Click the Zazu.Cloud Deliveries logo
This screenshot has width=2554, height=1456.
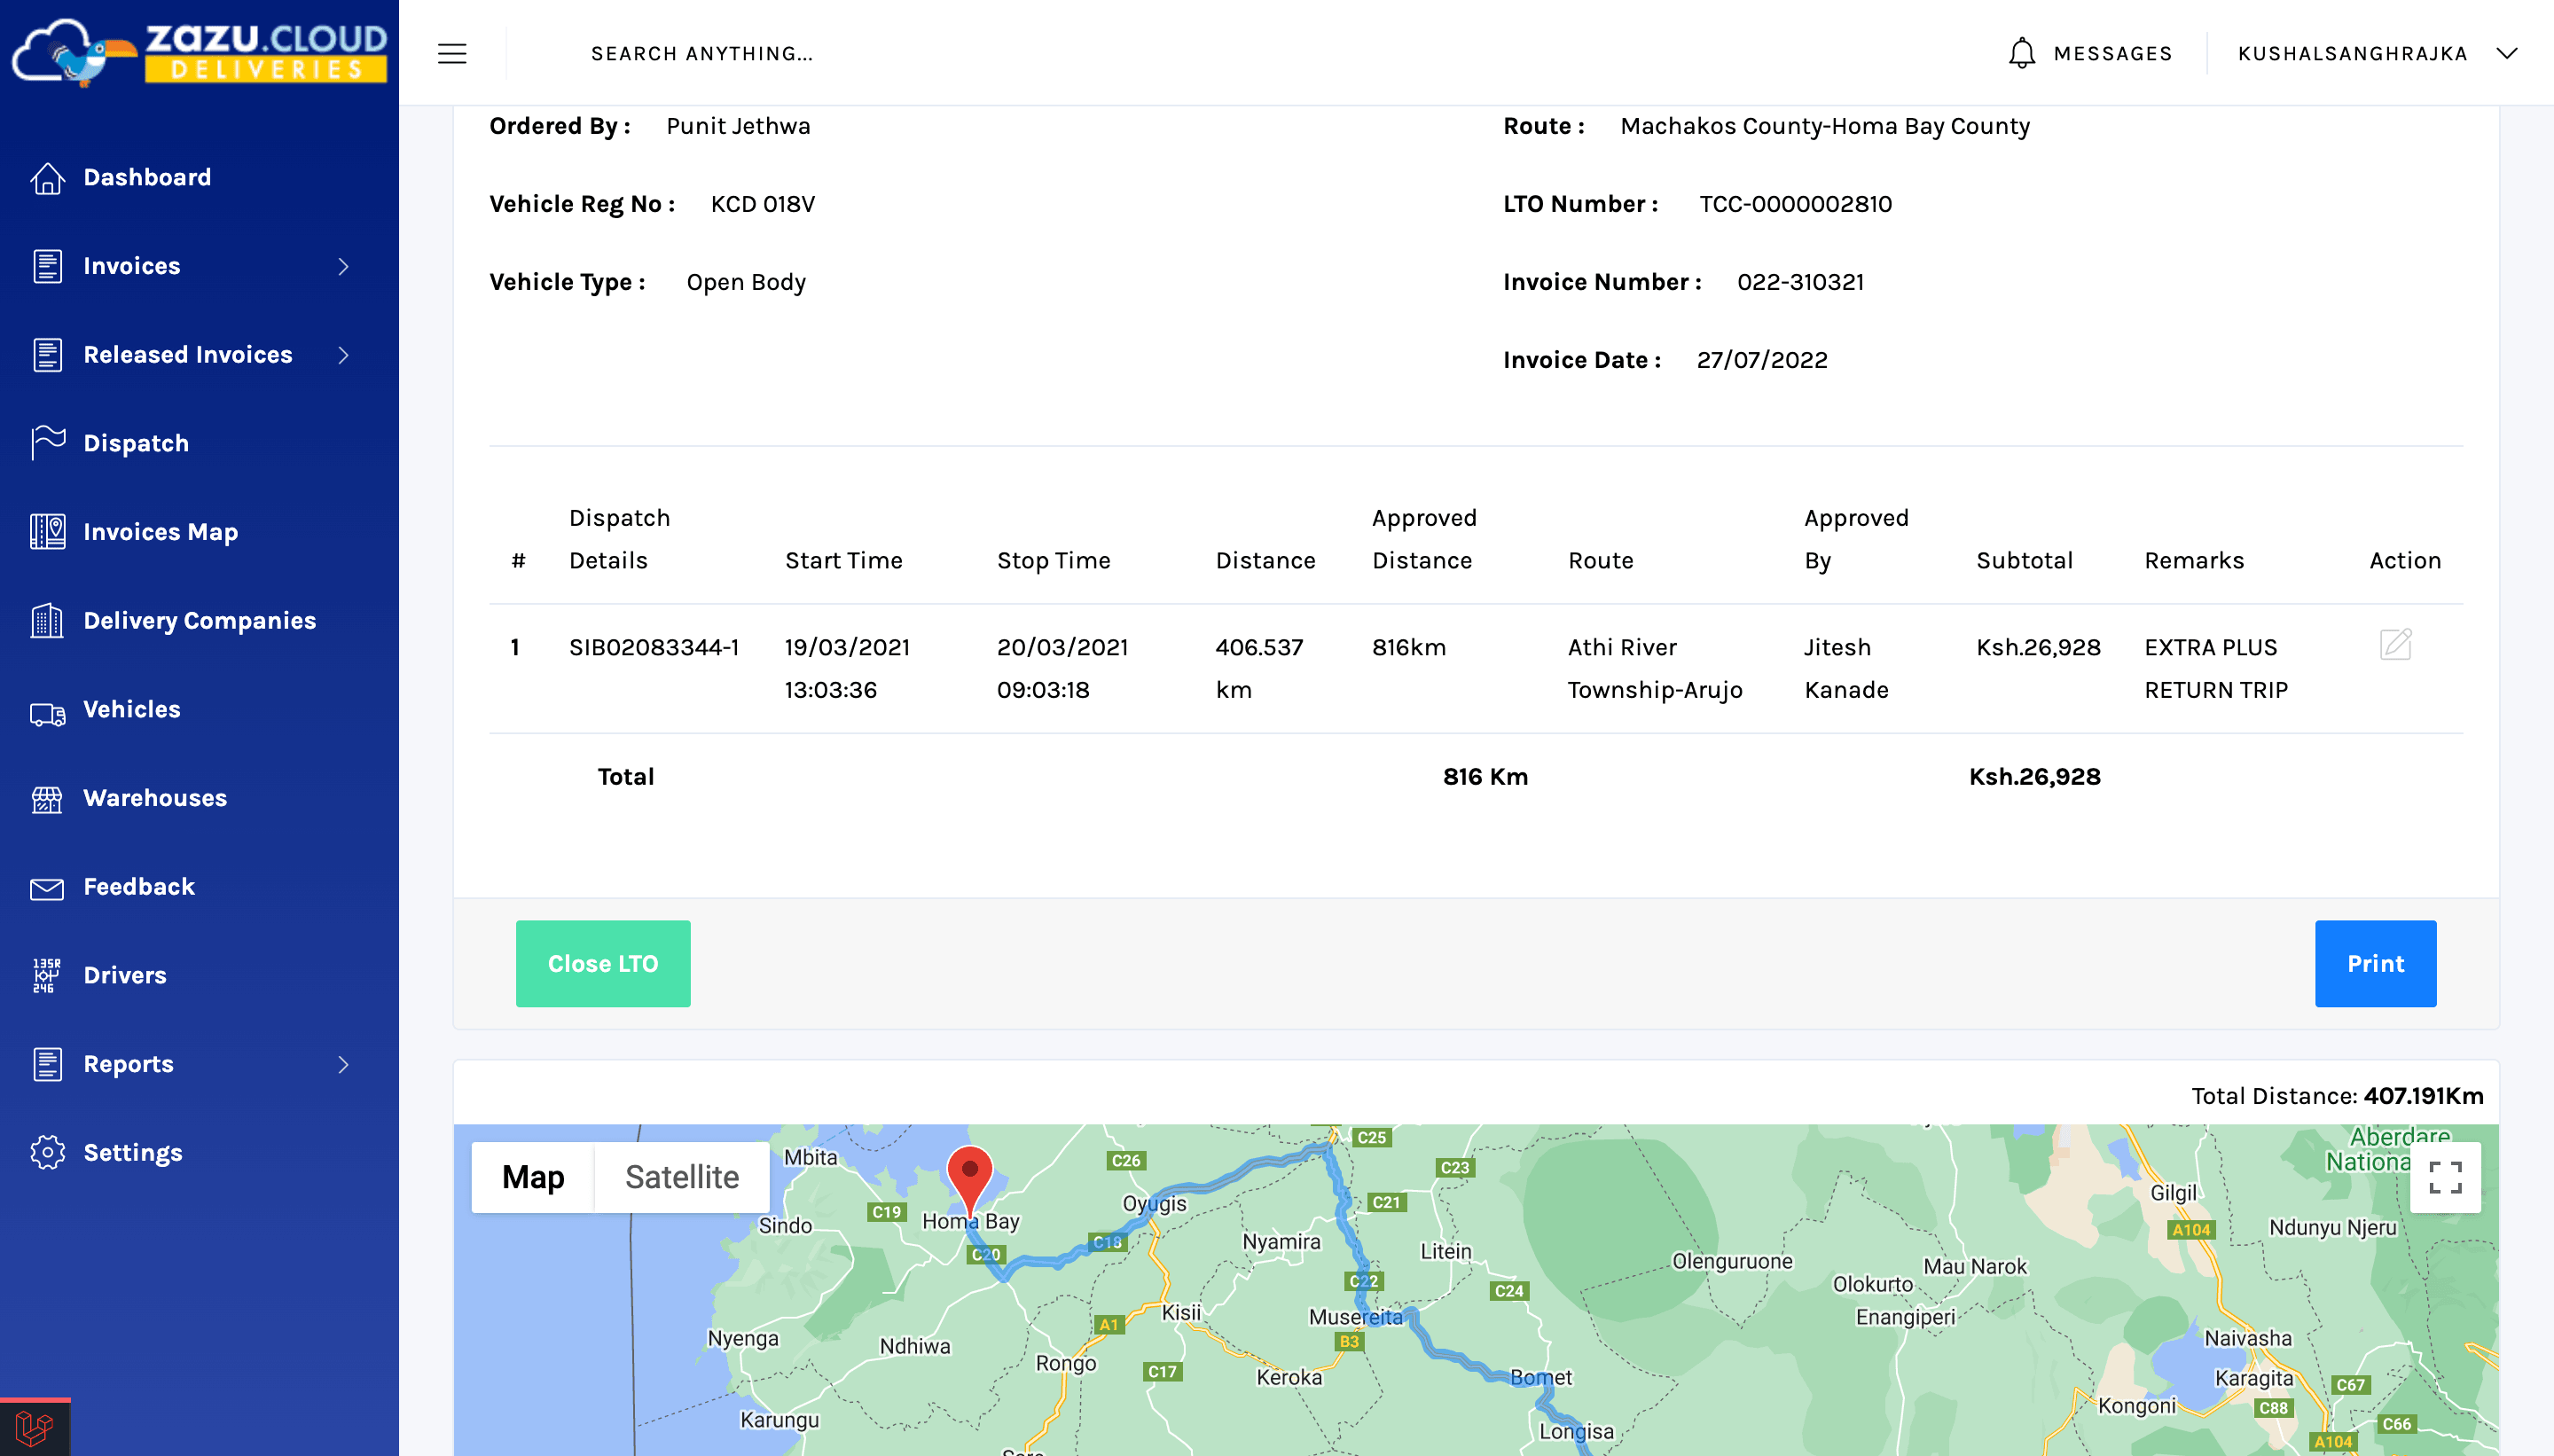(x=199, y=52)
